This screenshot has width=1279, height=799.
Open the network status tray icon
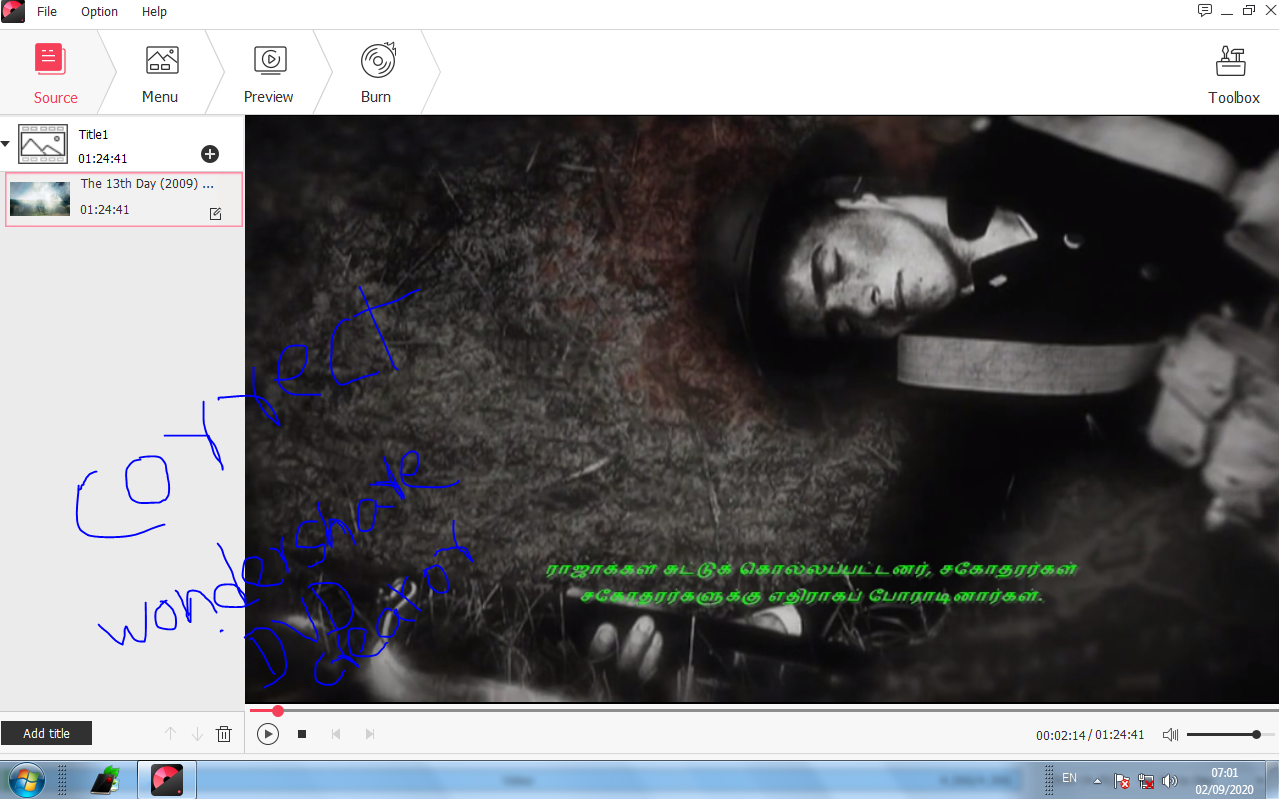point(1146,780)
